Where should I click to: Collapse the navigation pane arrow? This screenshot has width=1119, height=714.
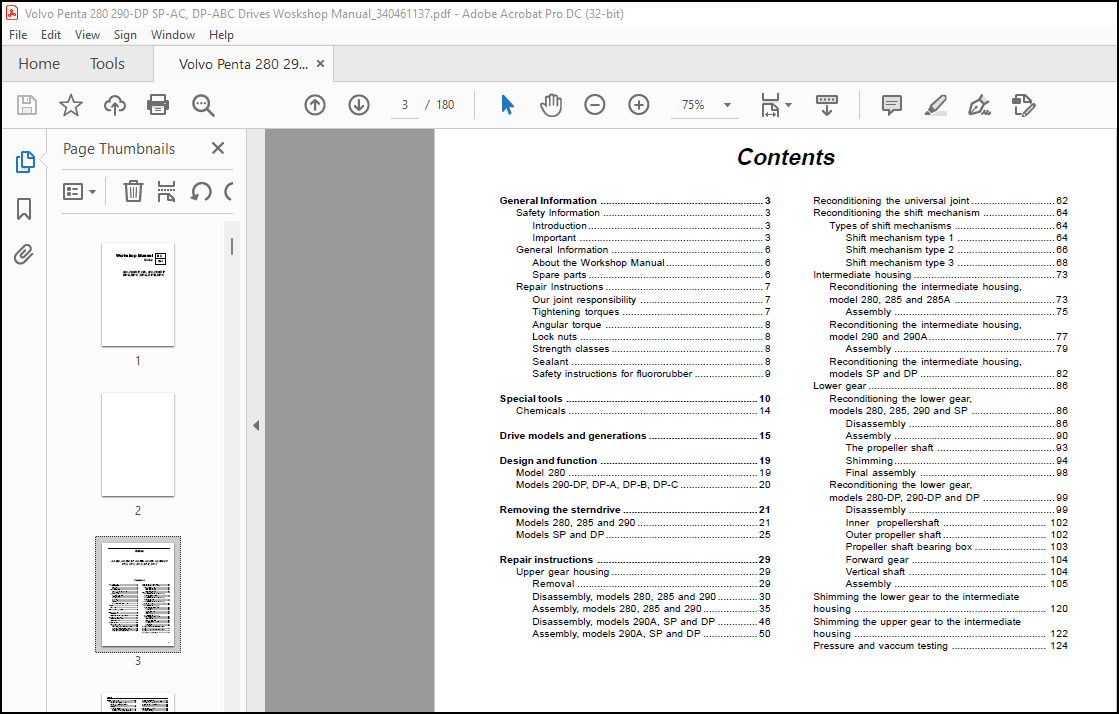[255, 426]
